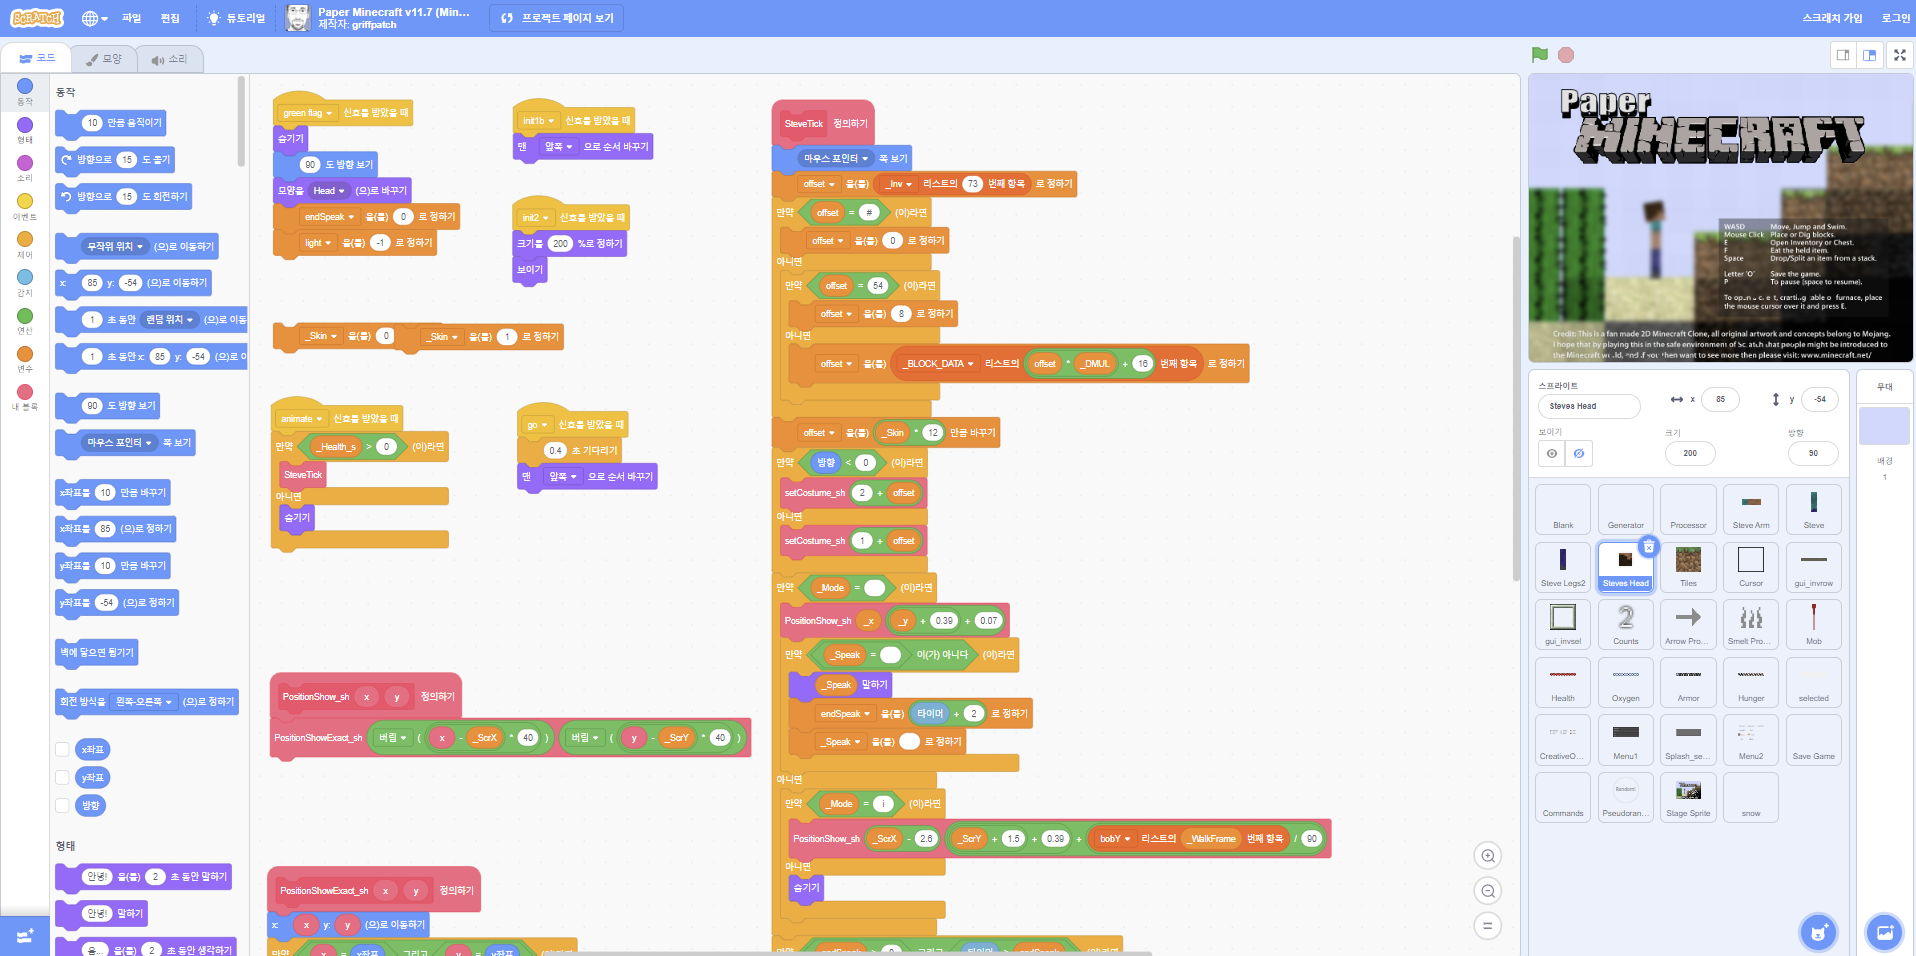This screenshot has width=1916, height=956.
Task: Select the Generator sprite
Action: [x=1626, y=509]
